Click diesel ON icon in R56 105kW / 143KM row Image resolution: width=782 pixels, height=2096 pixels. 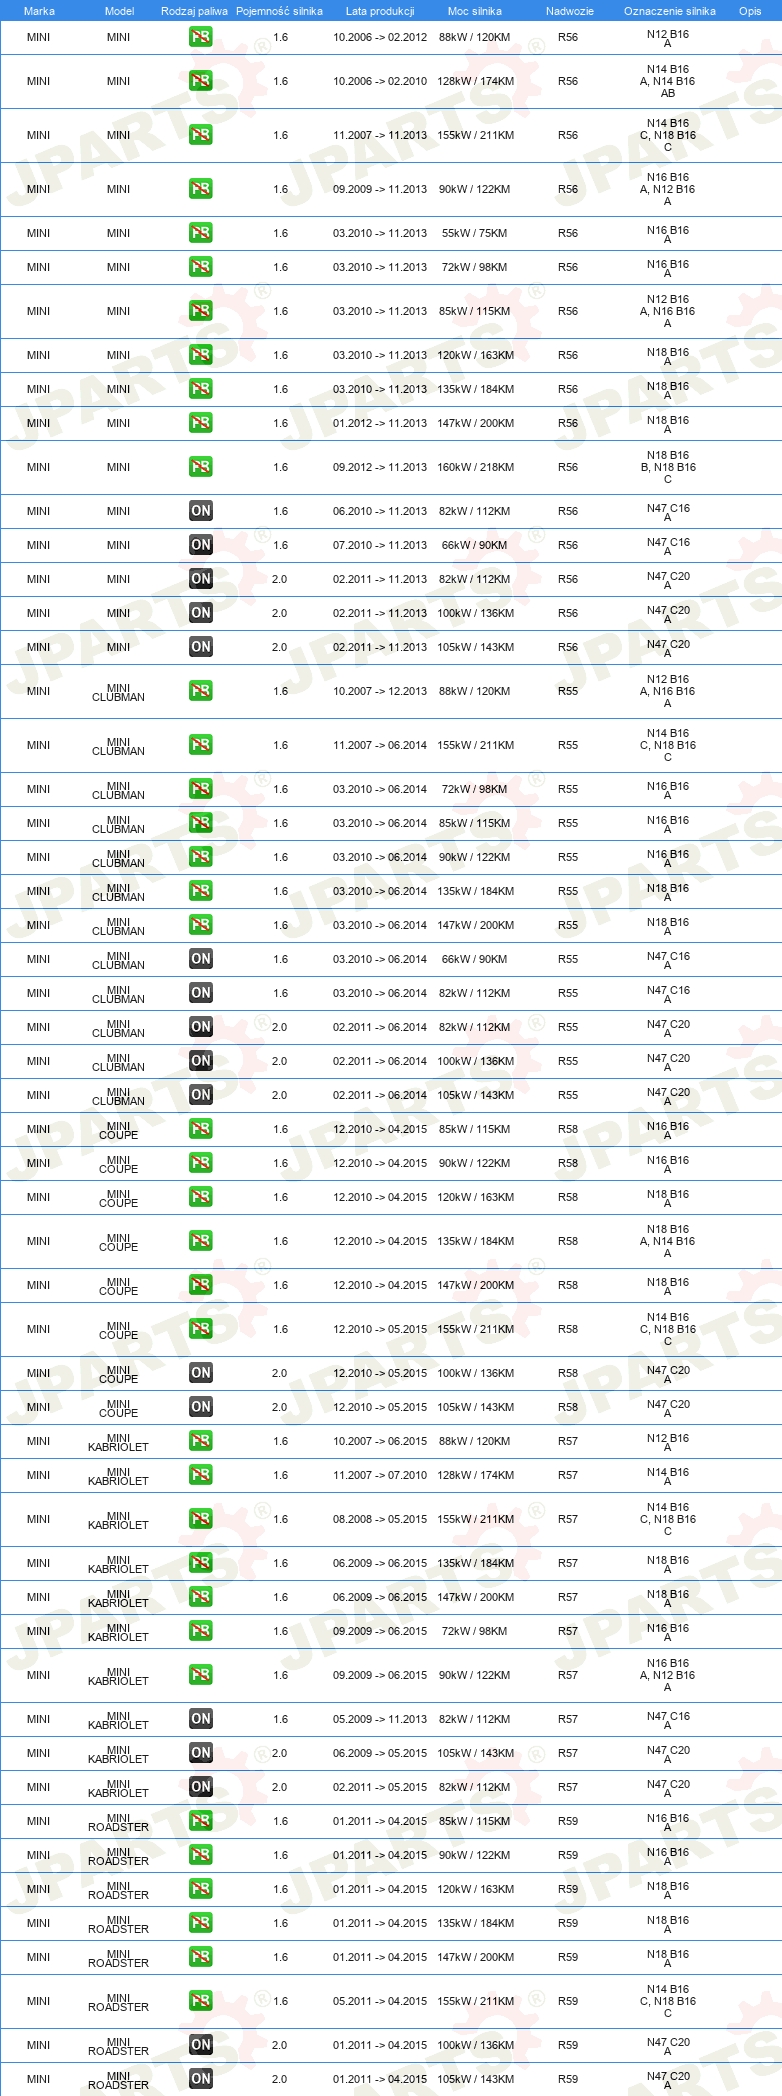(201, 647)
